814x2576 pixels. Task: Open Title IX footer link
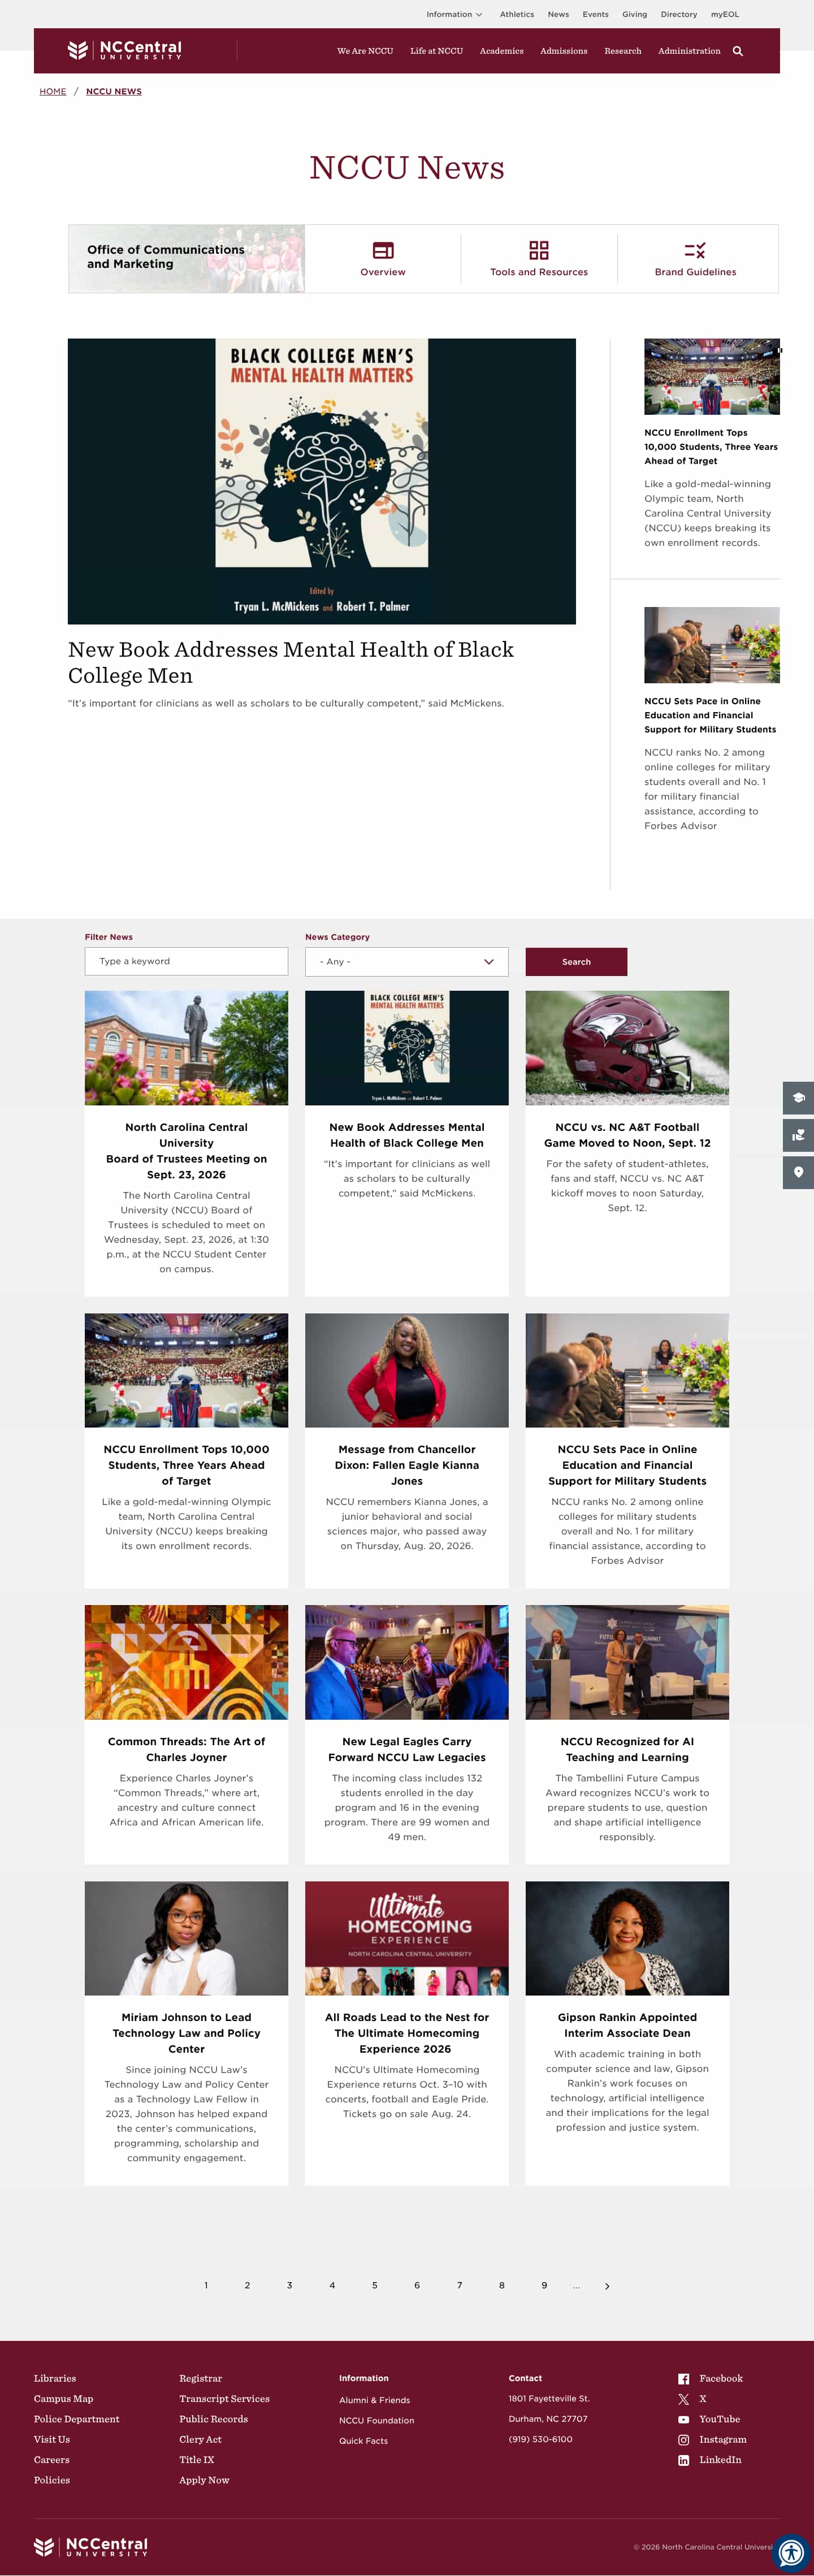pyautogui.click(x=196, y=2459)
